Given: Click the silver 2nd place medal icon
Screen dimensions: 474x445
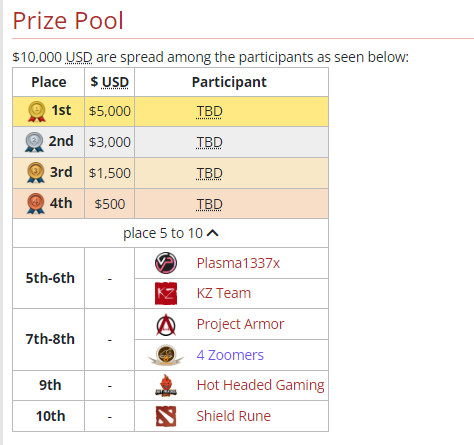Looking at the screenshot, I should pos(34,142).
